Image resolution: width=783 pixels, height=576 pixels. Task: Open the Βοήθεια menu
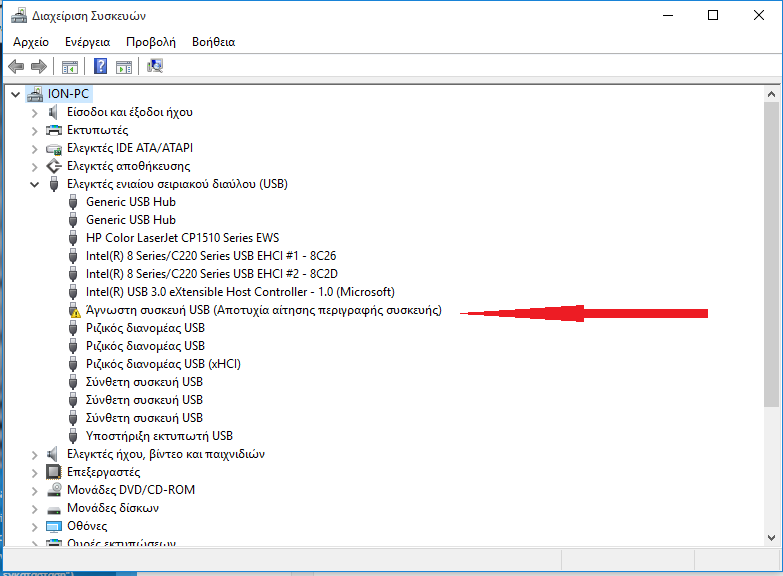[x=213, y=42]
